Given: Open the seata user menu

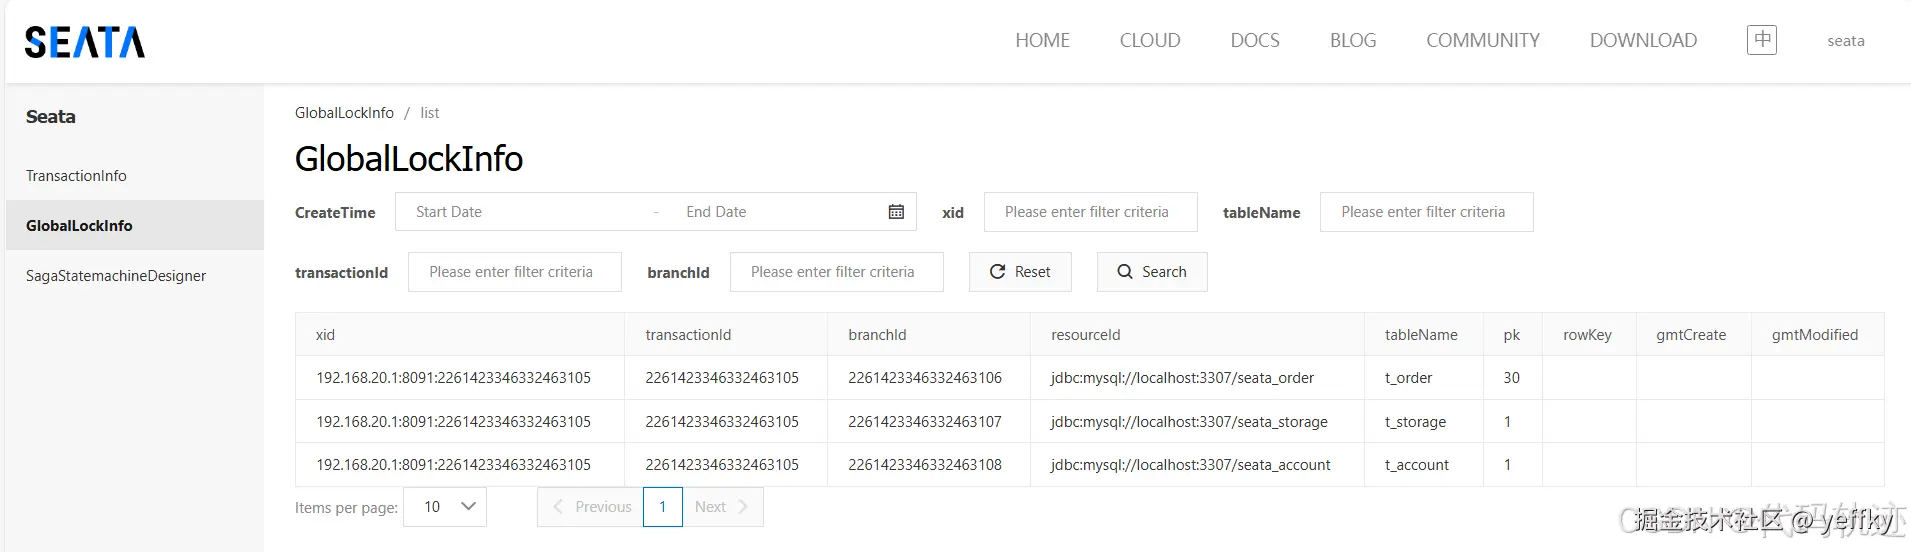Looking at the screenshot, I should pyautogui.click(x=1845, y=41).
